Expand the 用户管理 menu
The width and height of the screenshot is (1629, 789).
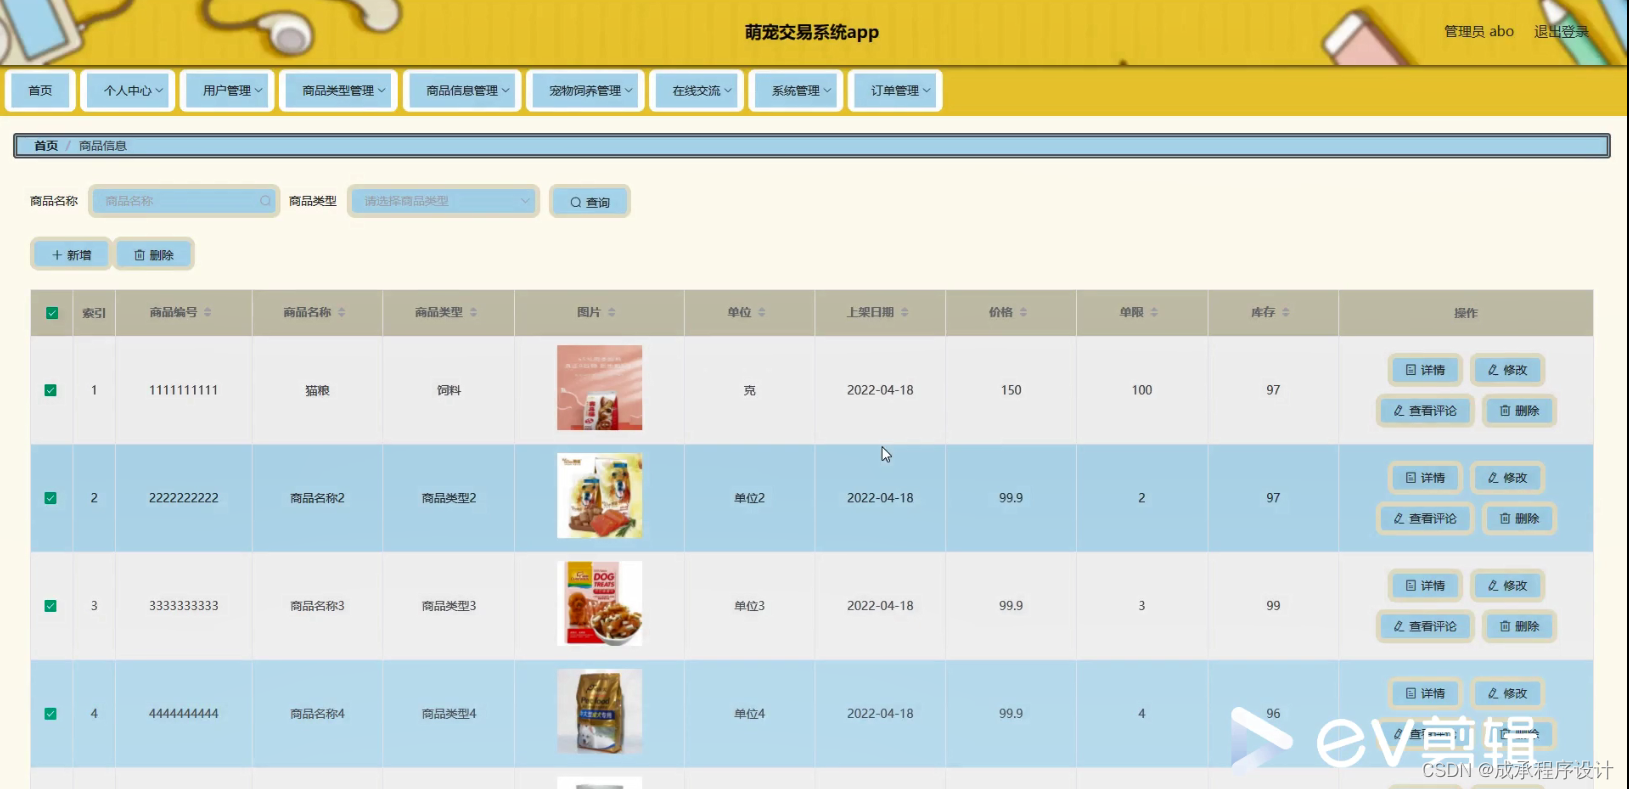tap(227, 90)
